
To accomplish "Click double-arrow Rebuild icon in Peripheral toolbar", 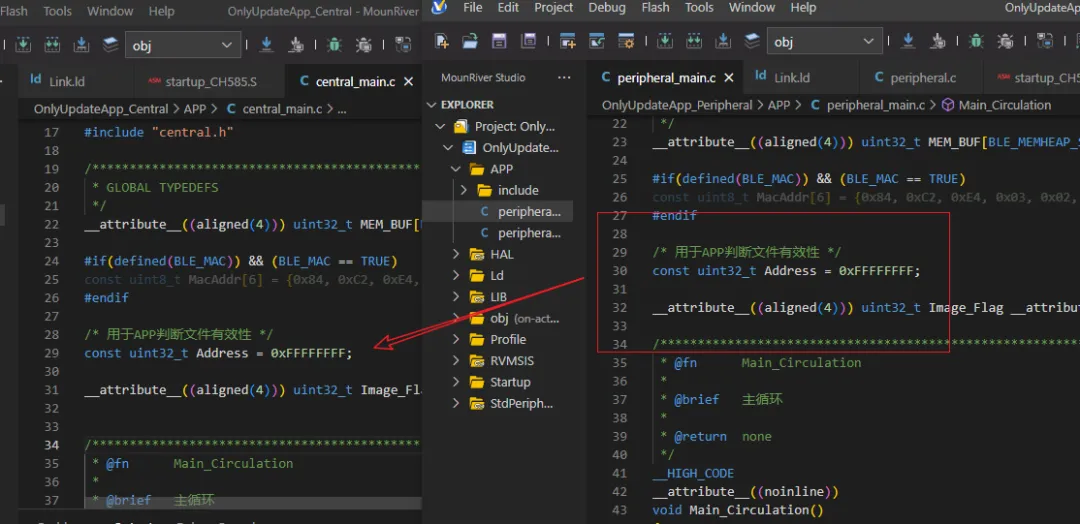I will pyautogui.click(x=694, y=41).
